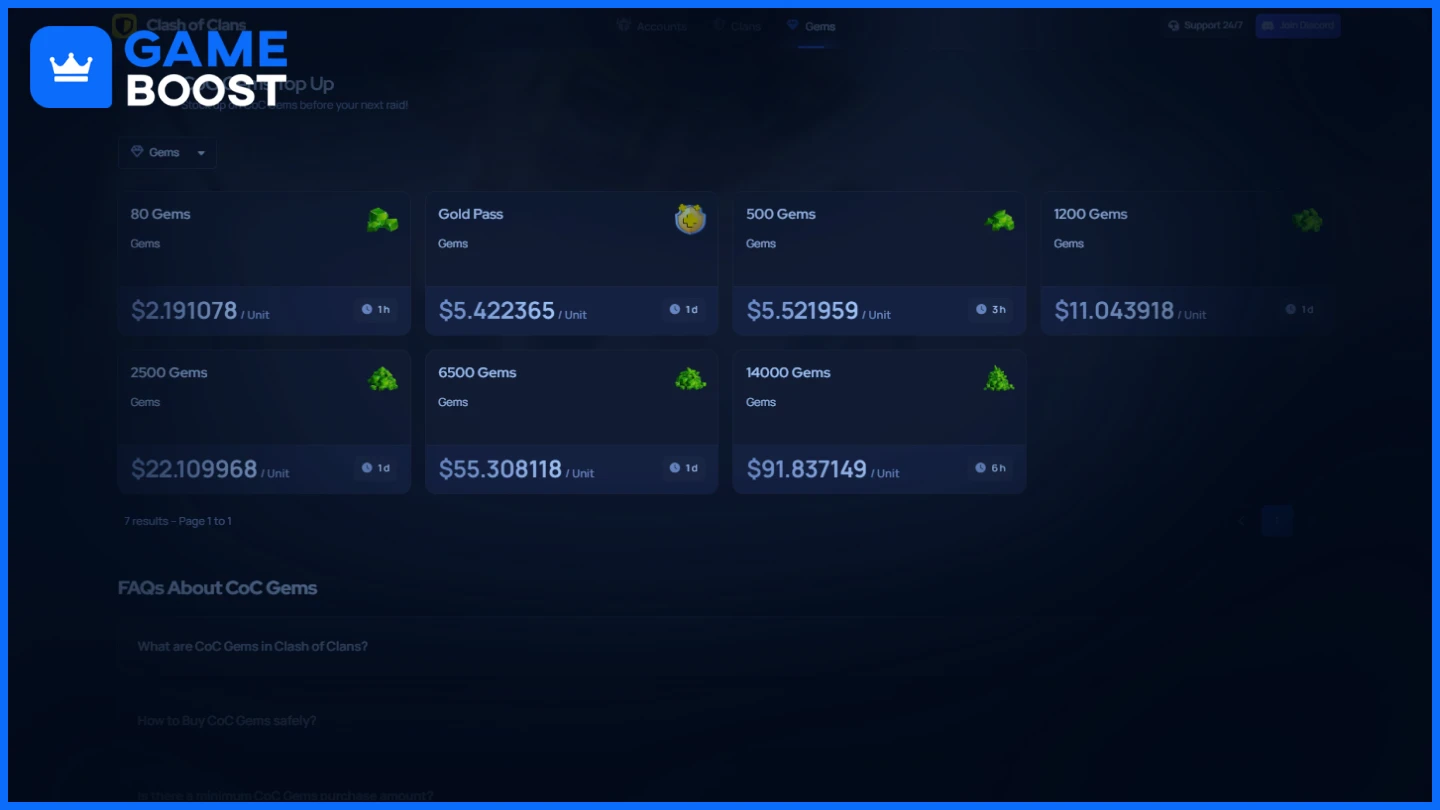Click the Gold Pass badge icon
The height and width of the screenshot is (810, 1440).
[690, 219]
